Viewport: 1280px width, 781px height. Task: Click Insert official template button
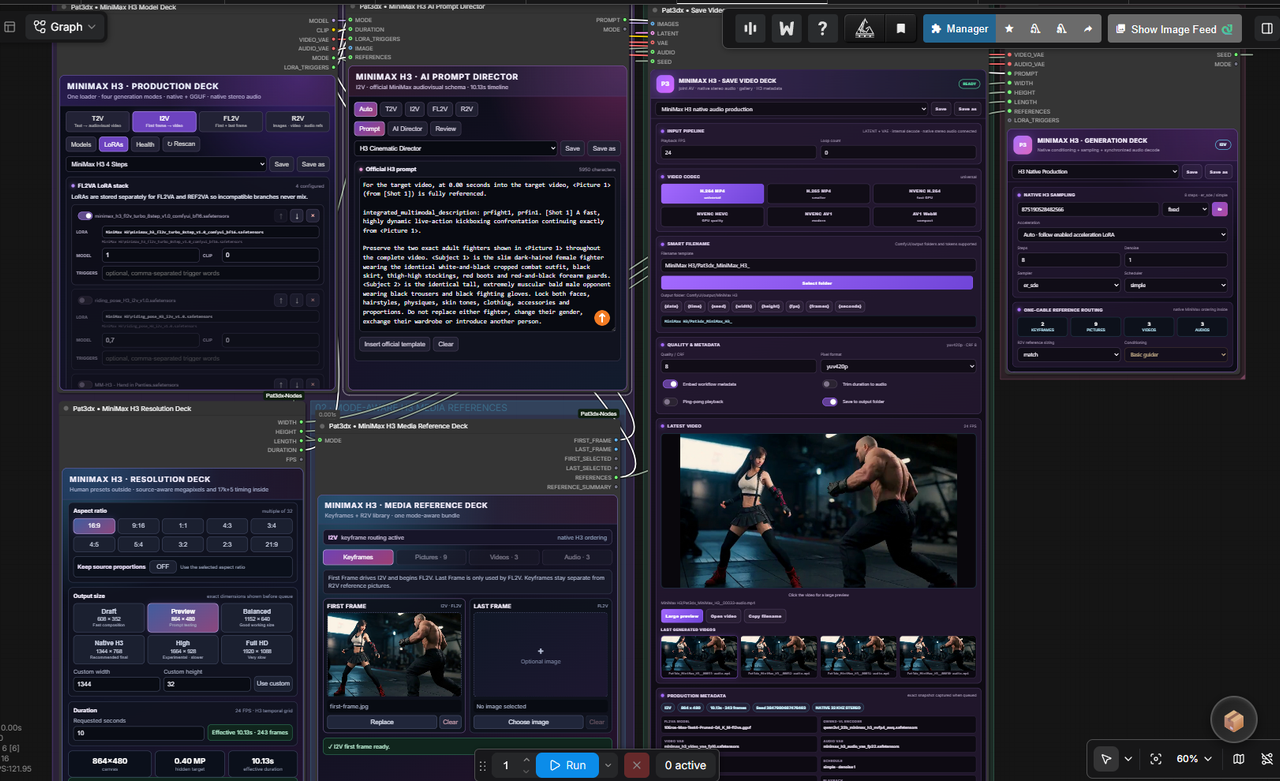(395, 344)
